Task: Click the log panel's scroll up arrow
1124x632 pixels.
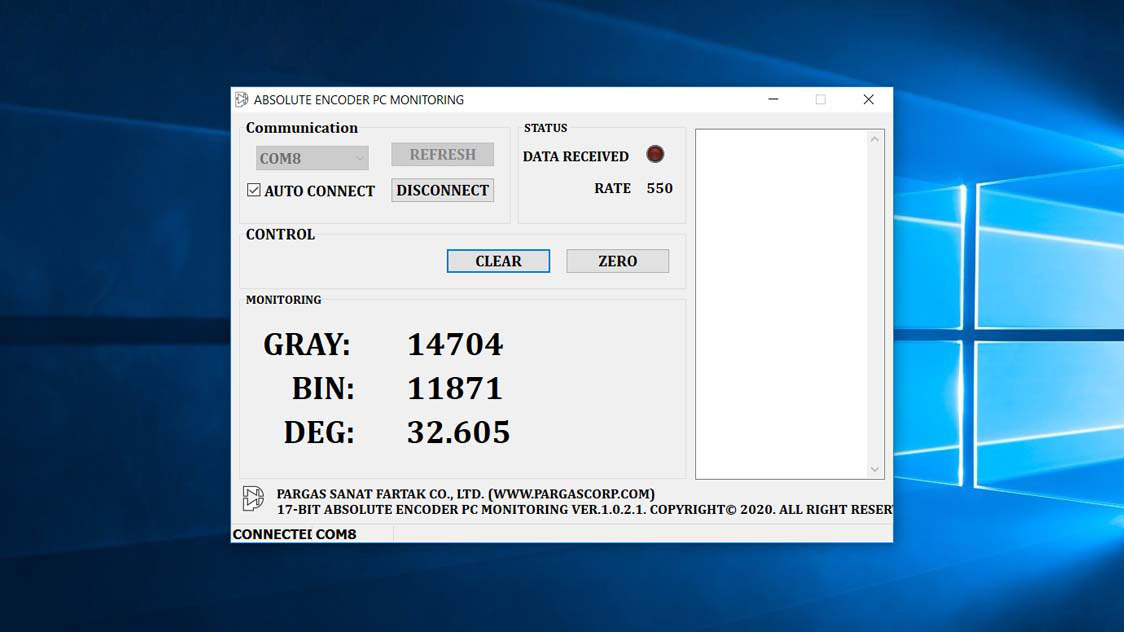Action: (x=875, y=140)
